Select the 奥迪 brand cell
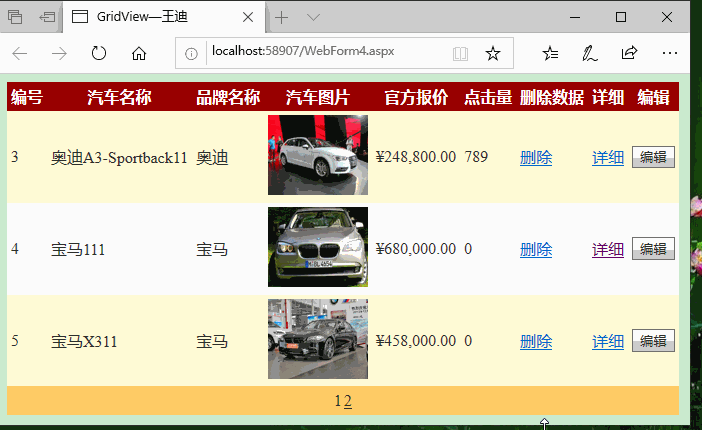This screenshot has width=702, height=430. (212, 158)
